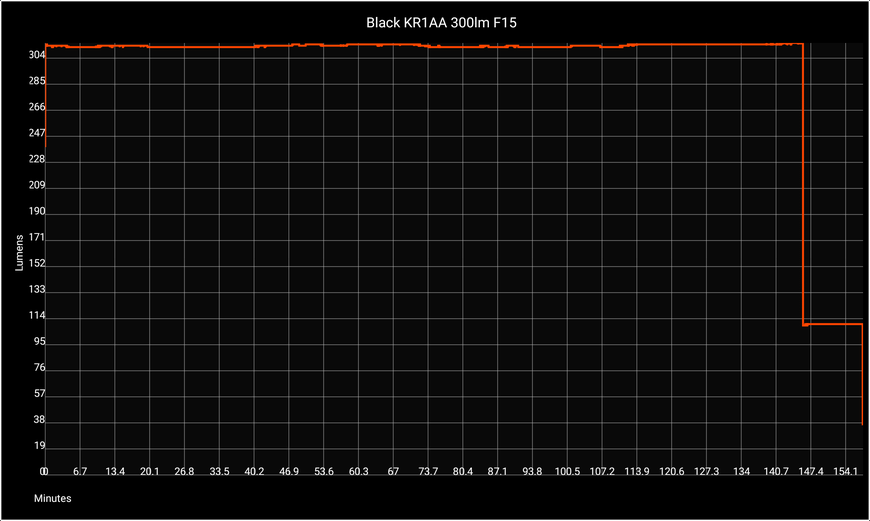870x521 pixels.
Task: Select the 154.1 minute tick label
Action: pos(846,472)
